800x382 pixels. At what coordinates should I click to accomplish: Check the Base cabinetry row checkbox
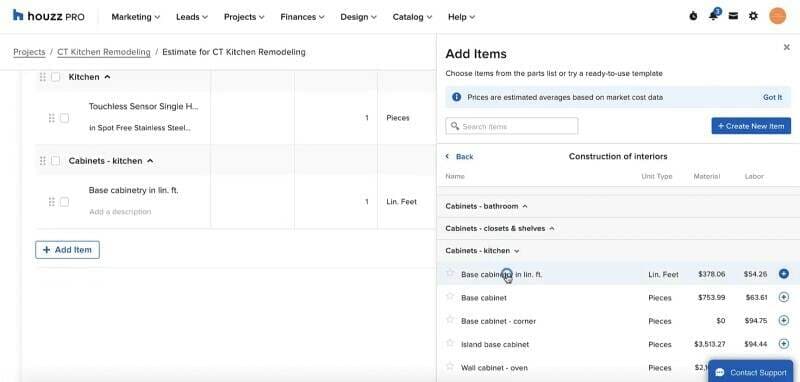pos(64,202)
